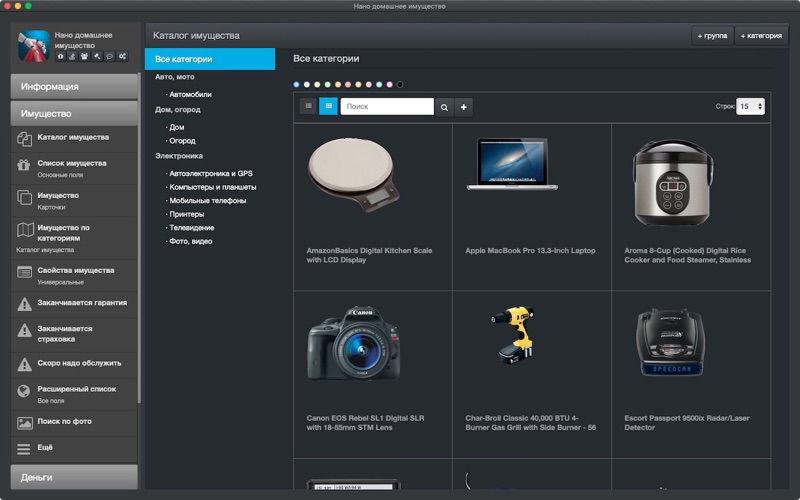Click the picture icon for Поиск по фото

24,423
